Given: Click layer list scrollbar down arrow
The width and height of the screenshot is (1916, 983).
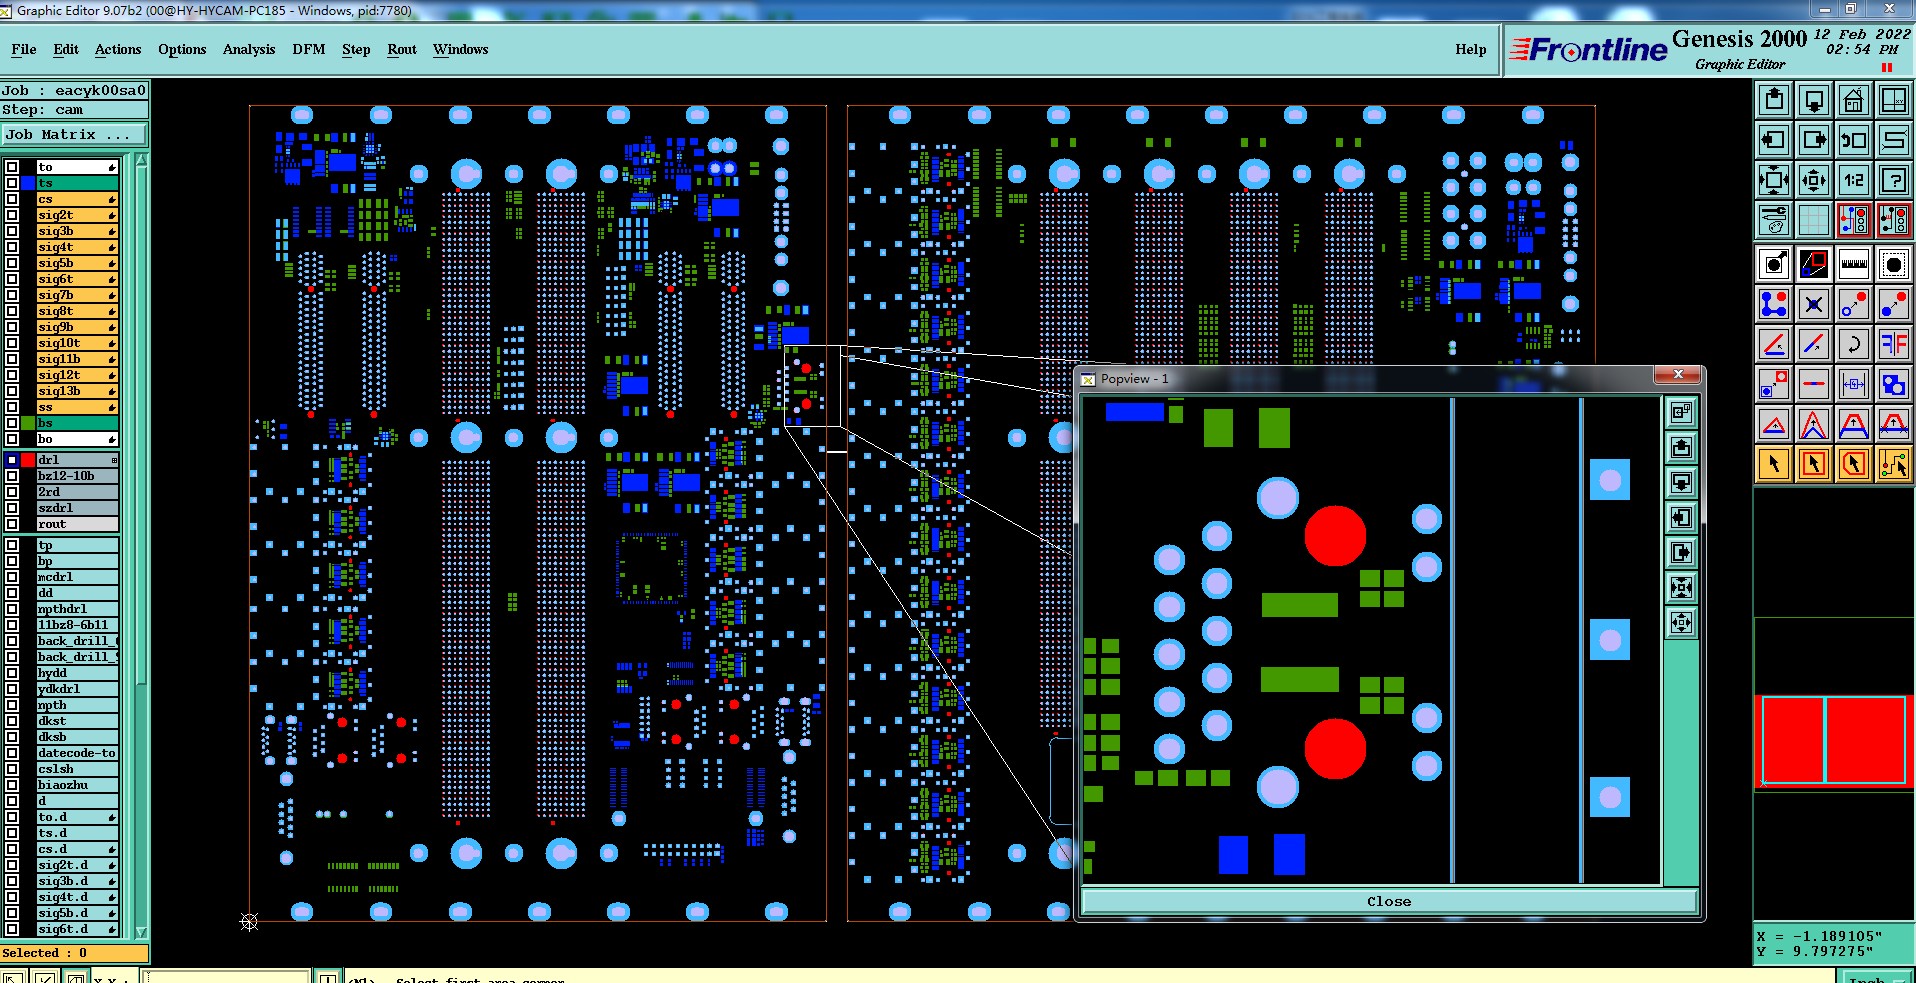Looking at the screenshot, I should click(141, 932).
